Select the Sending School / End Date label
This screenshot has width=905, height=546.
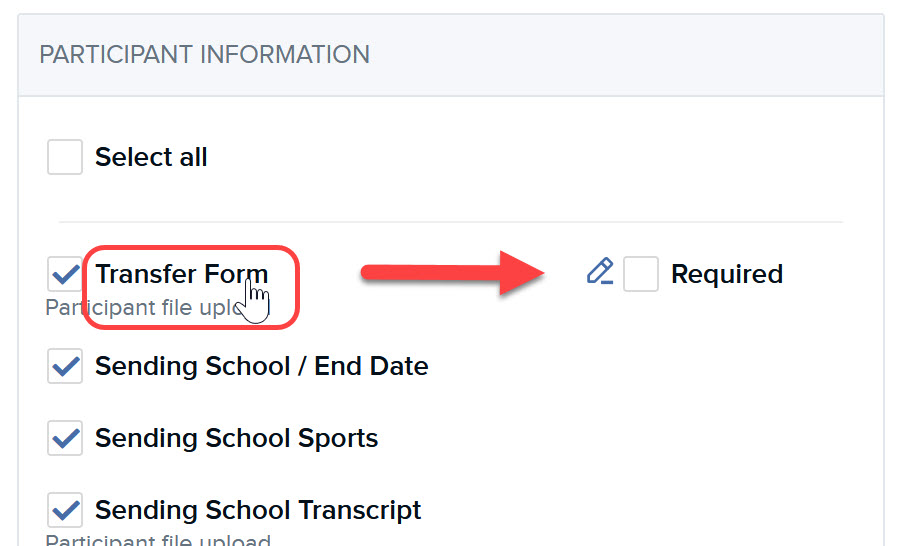pos(261,366)
